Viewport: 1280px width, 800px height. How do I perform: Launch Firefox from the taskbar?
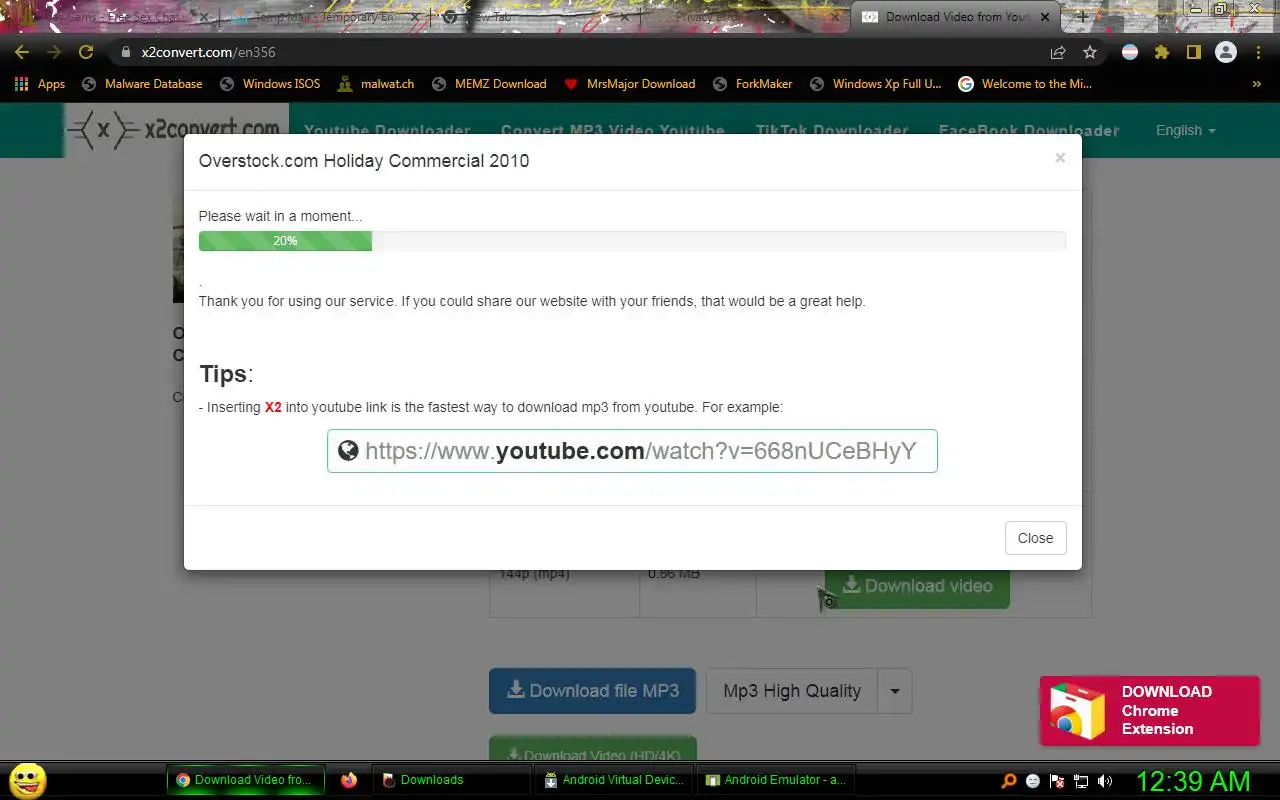pos(349,780)
